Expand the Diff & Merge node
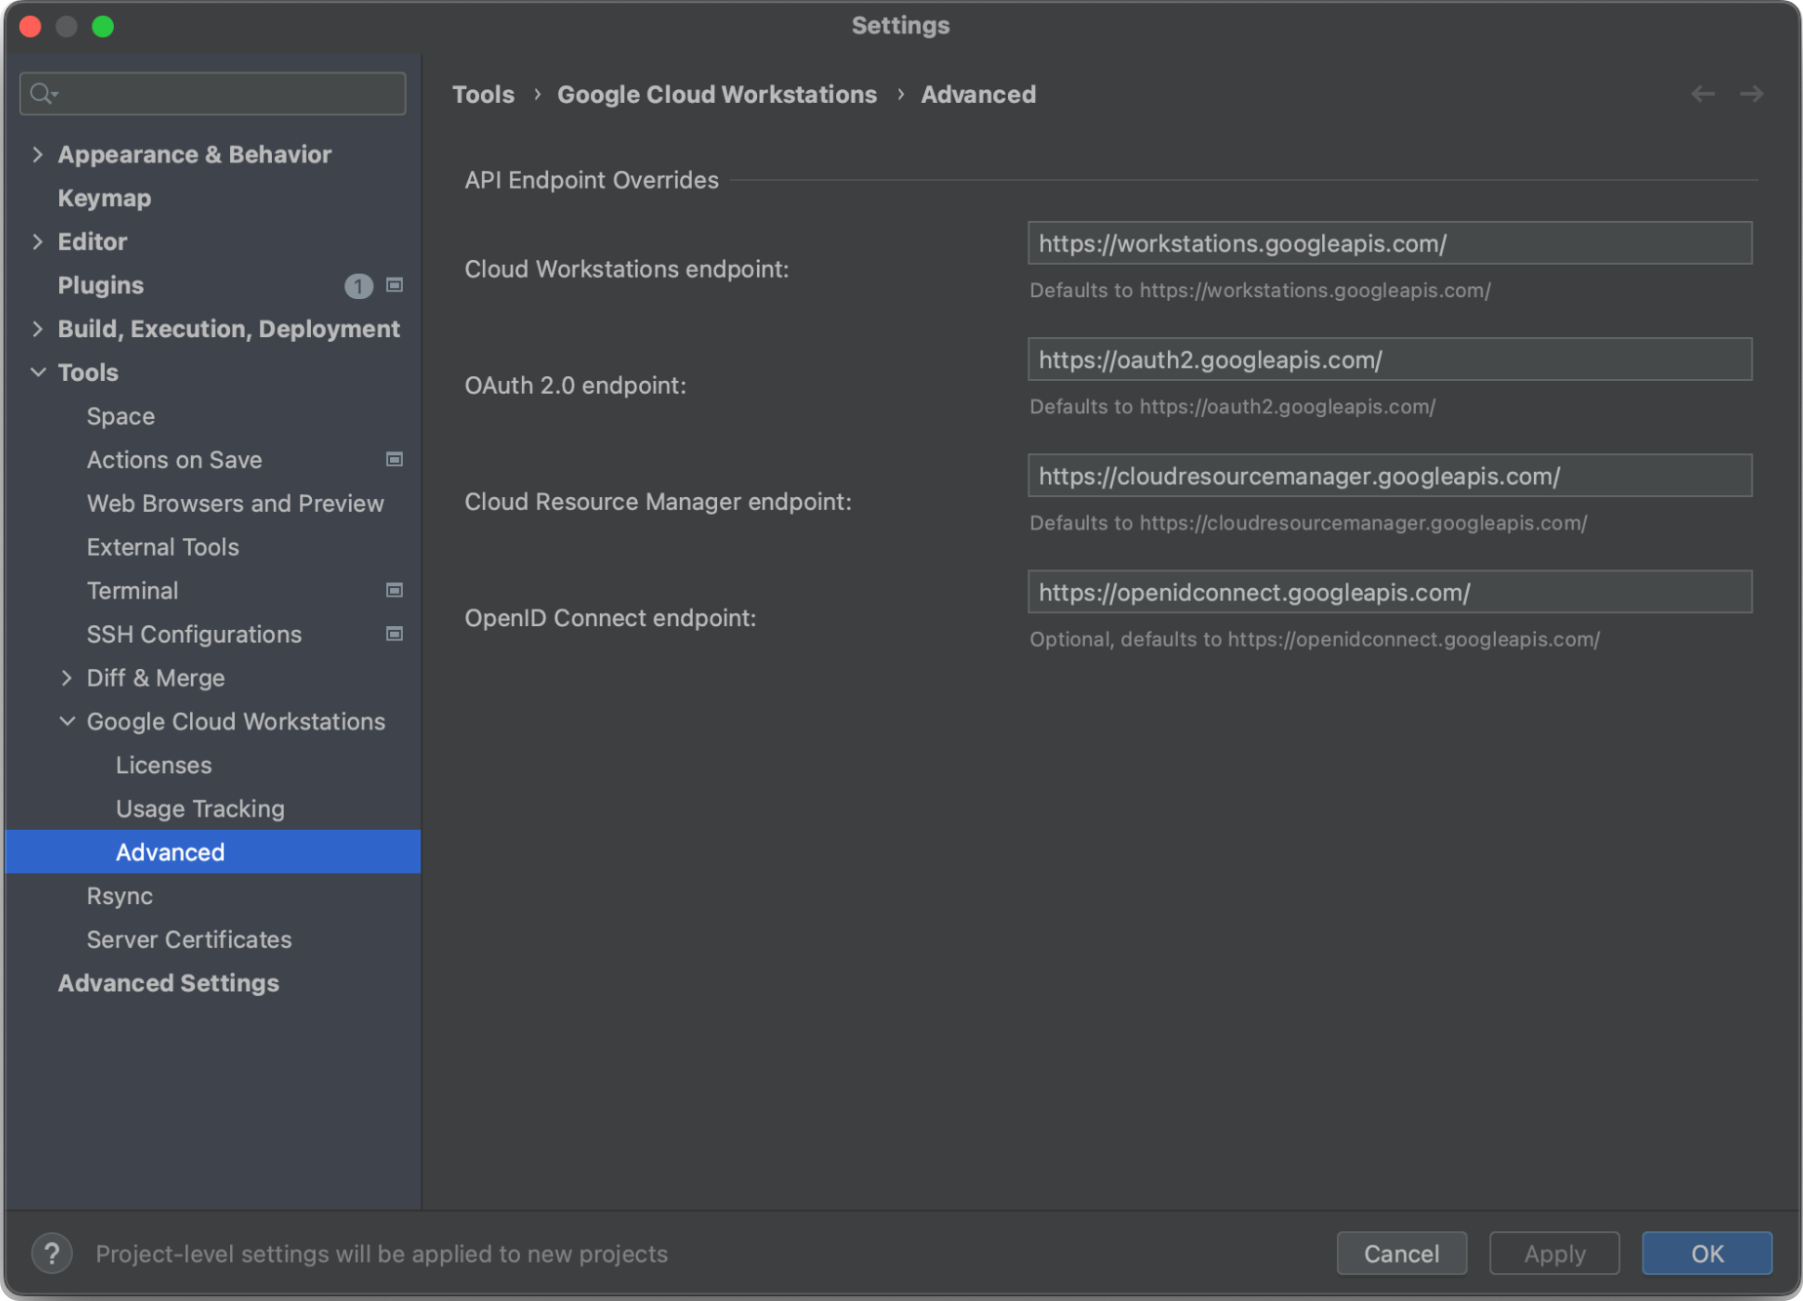This screenshot has width=1803, height=1301. coord(67,678)
